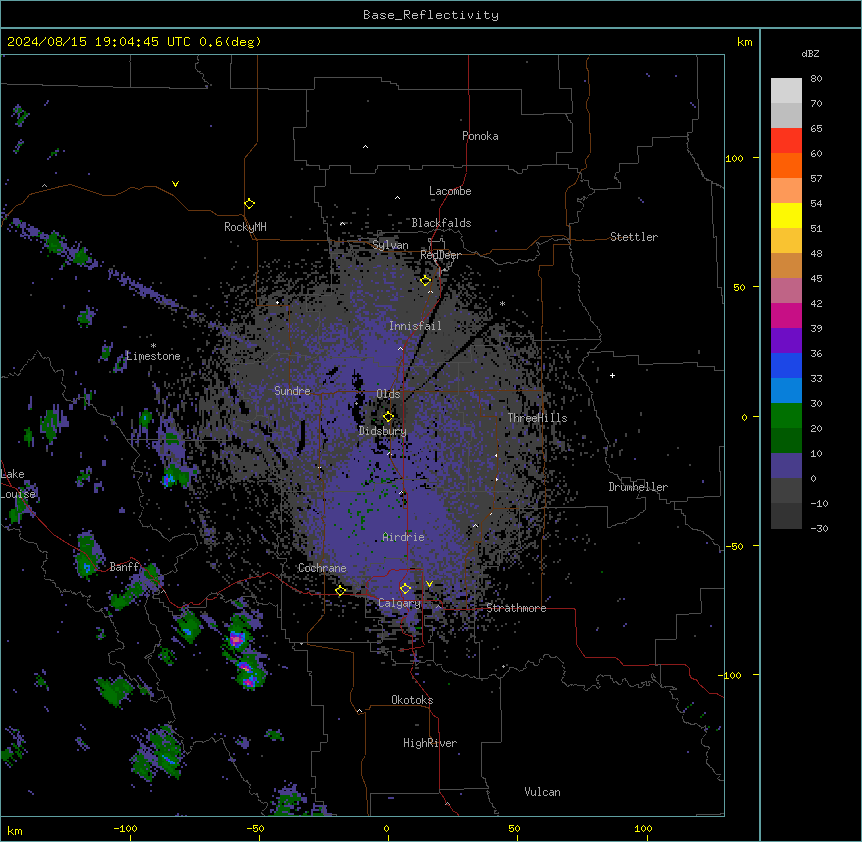Click the yellow diamond marker near RockyMH

[250, 204]
